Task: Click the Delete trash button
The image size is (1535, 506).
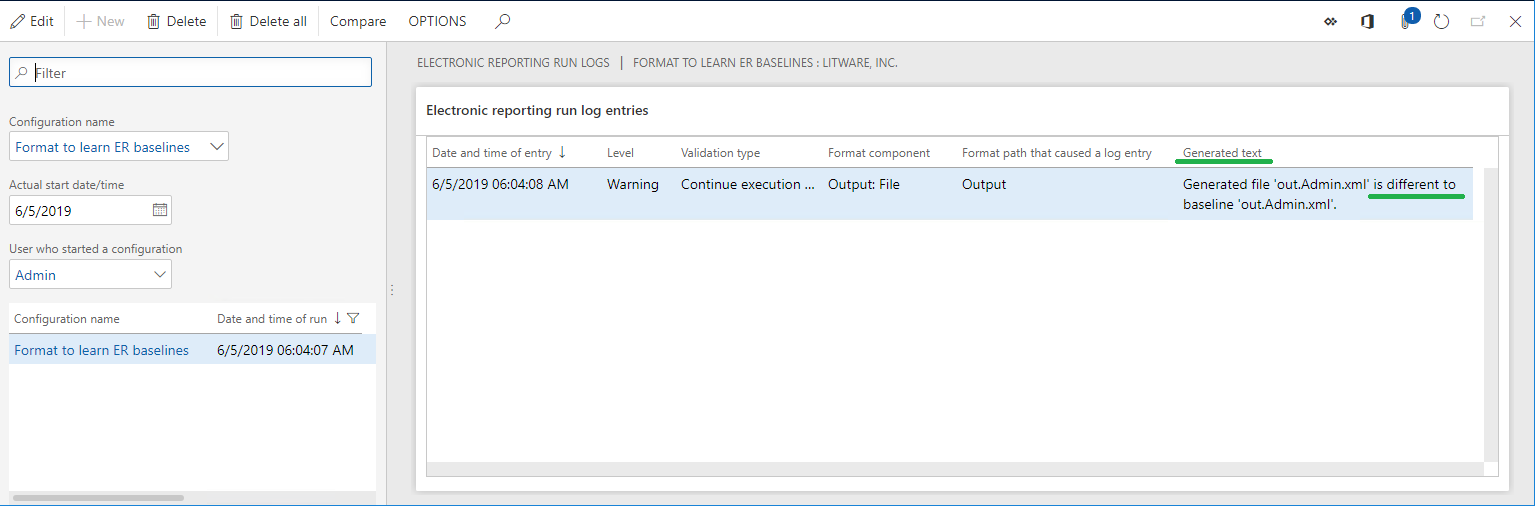Action: (176, 21)
